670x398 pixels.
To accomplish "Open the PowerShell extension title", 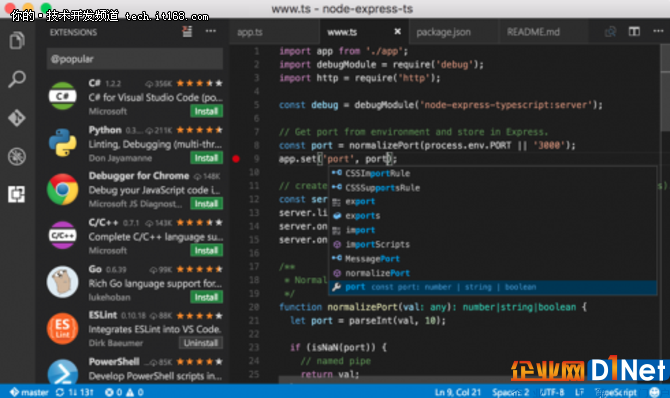I will [114, 362].
